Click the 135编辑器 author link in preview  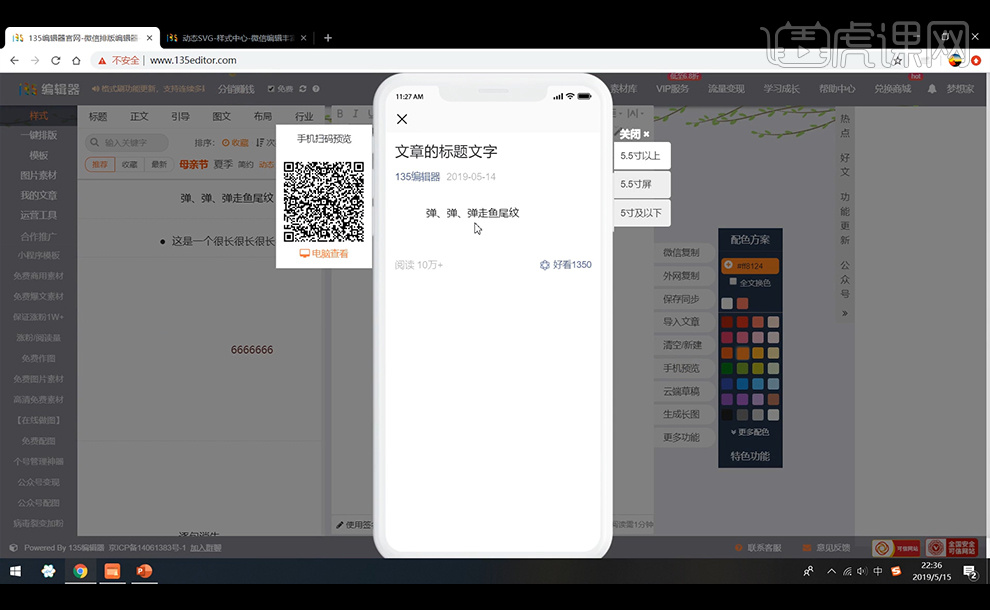point(417,177)
